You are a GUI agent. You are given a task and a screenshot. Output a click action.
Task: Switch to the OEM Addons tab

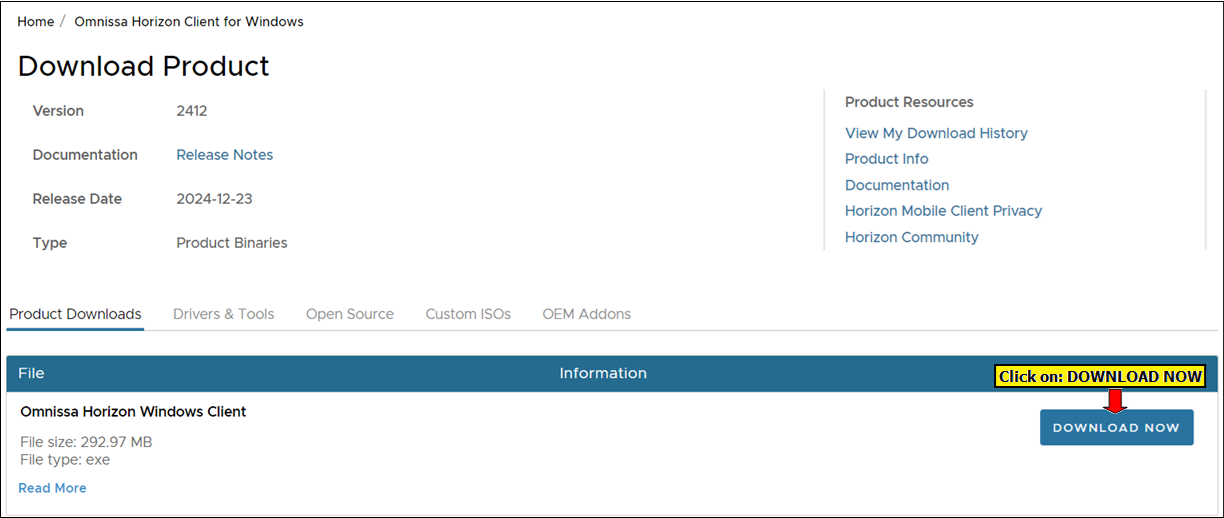tap(587, 314)
